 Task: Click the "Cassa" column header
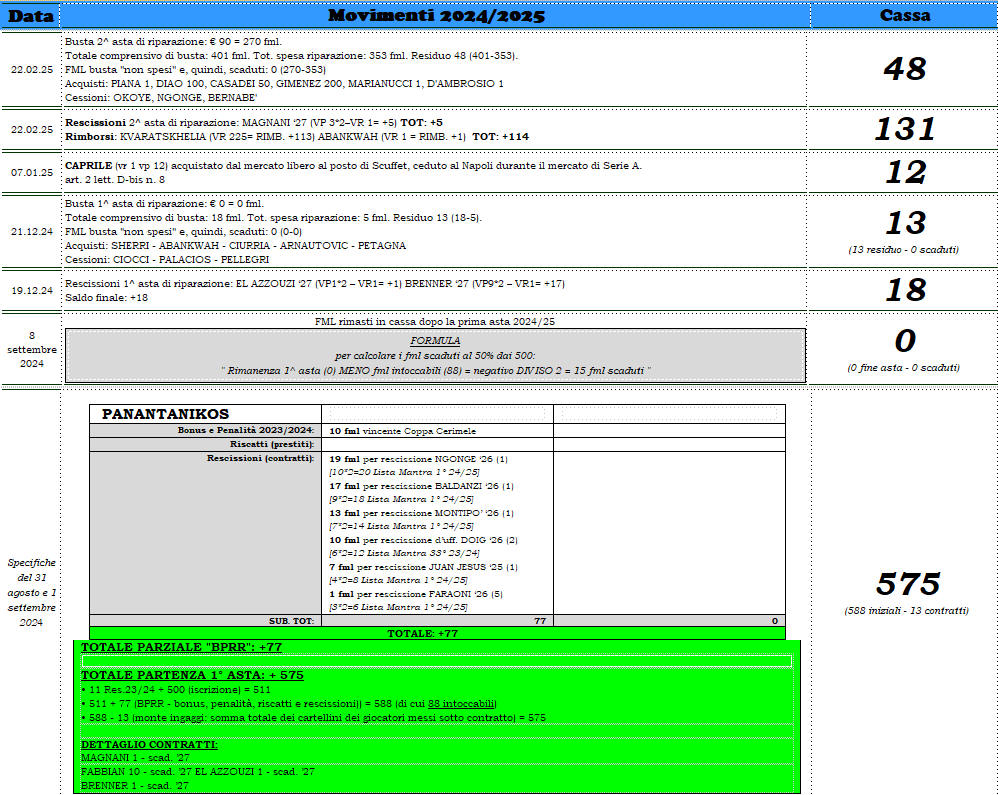(x=903, y=15)
